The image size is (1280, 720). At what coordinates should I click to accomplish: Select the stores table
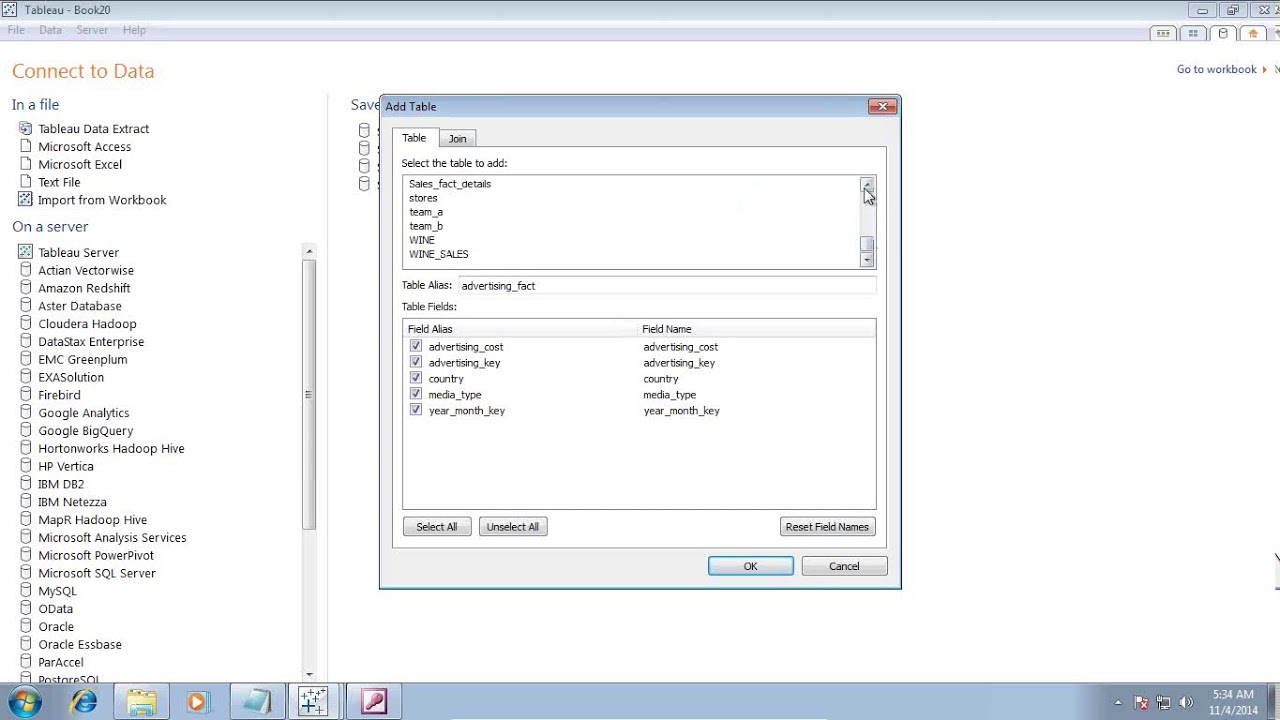(x=423, y=198)
